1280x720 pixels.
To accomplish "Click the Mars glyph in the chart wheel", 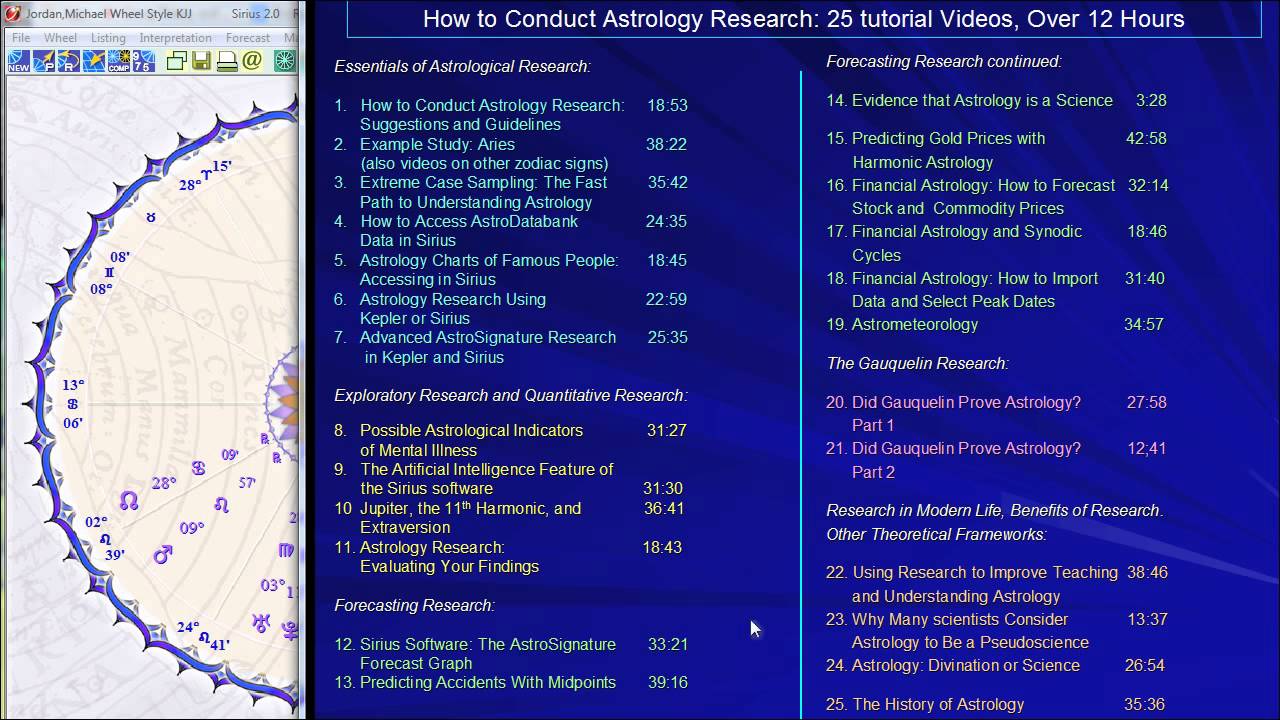I will click(163, 553).
